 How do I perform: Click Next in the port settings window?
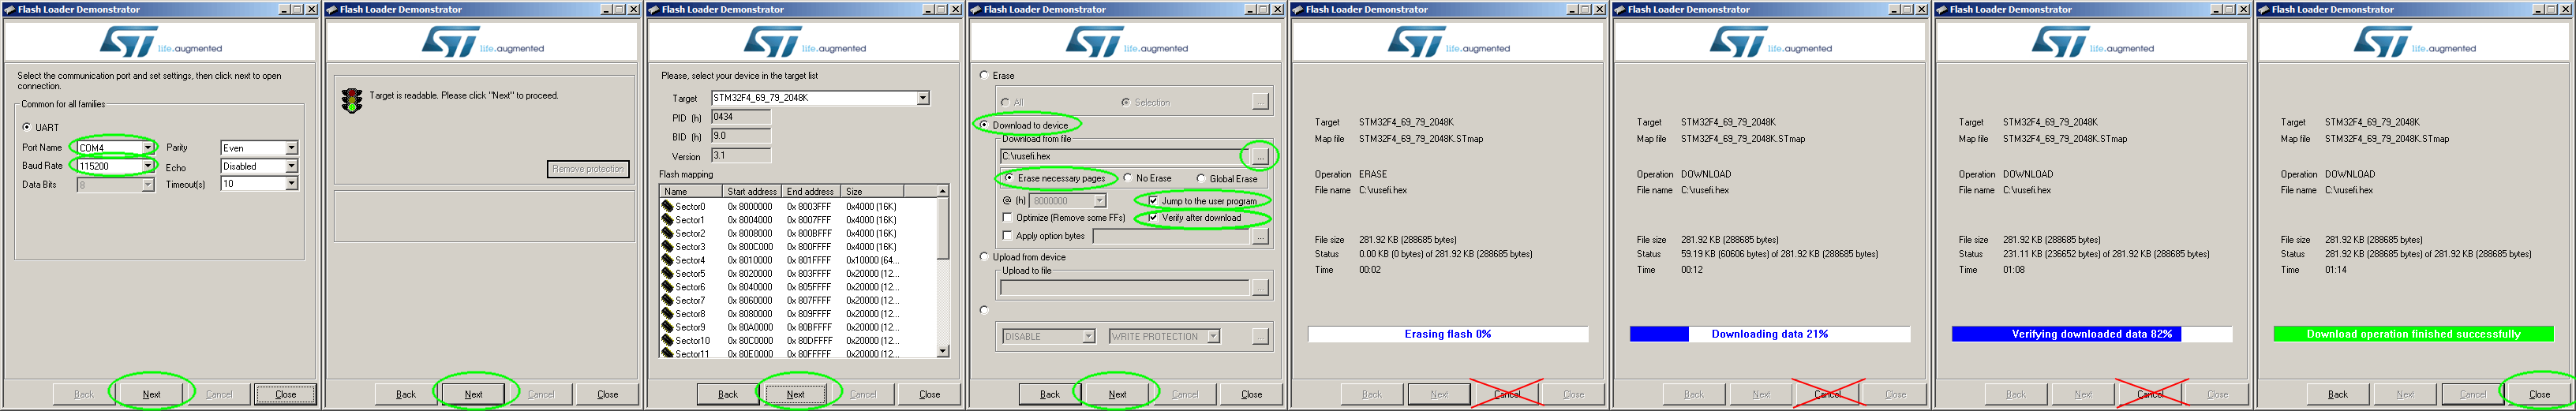tap(151, 394)
